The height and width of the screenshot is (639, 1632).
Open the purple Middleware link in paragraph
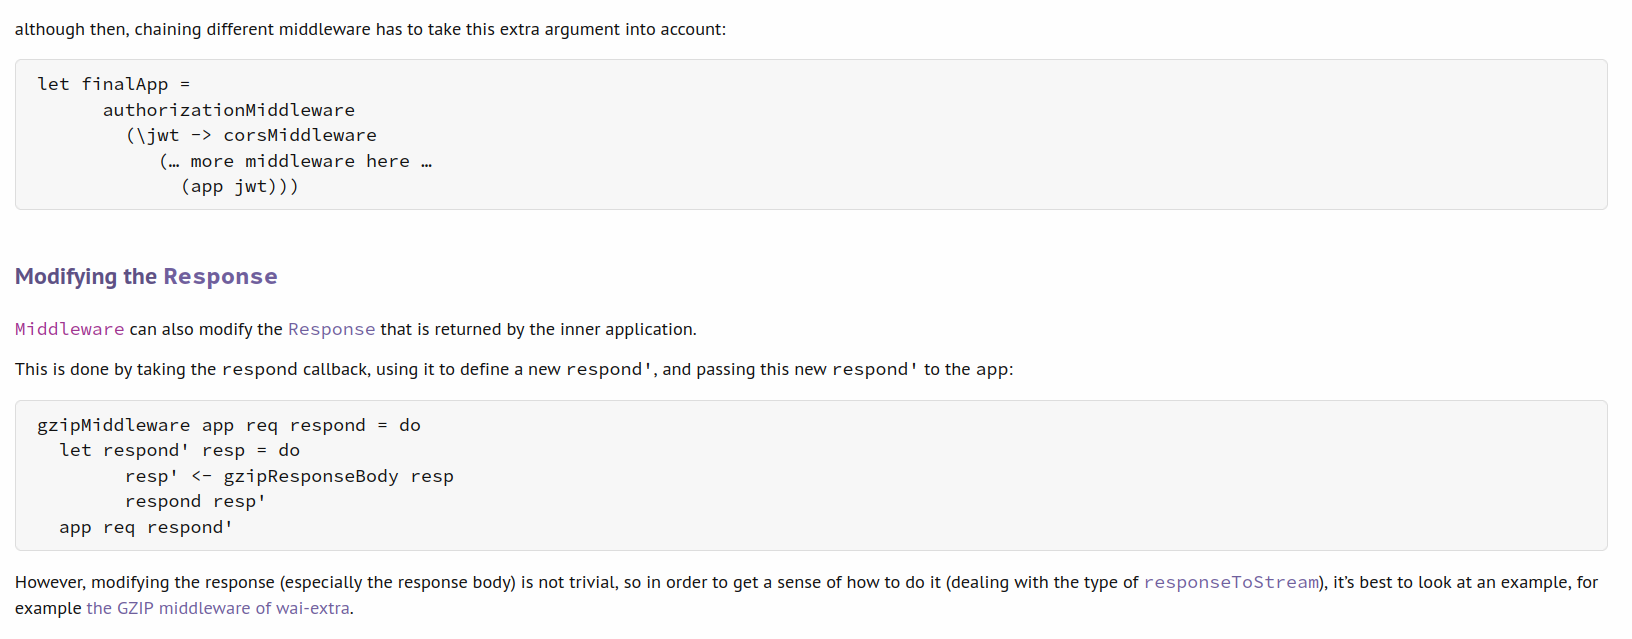(70, 329)
